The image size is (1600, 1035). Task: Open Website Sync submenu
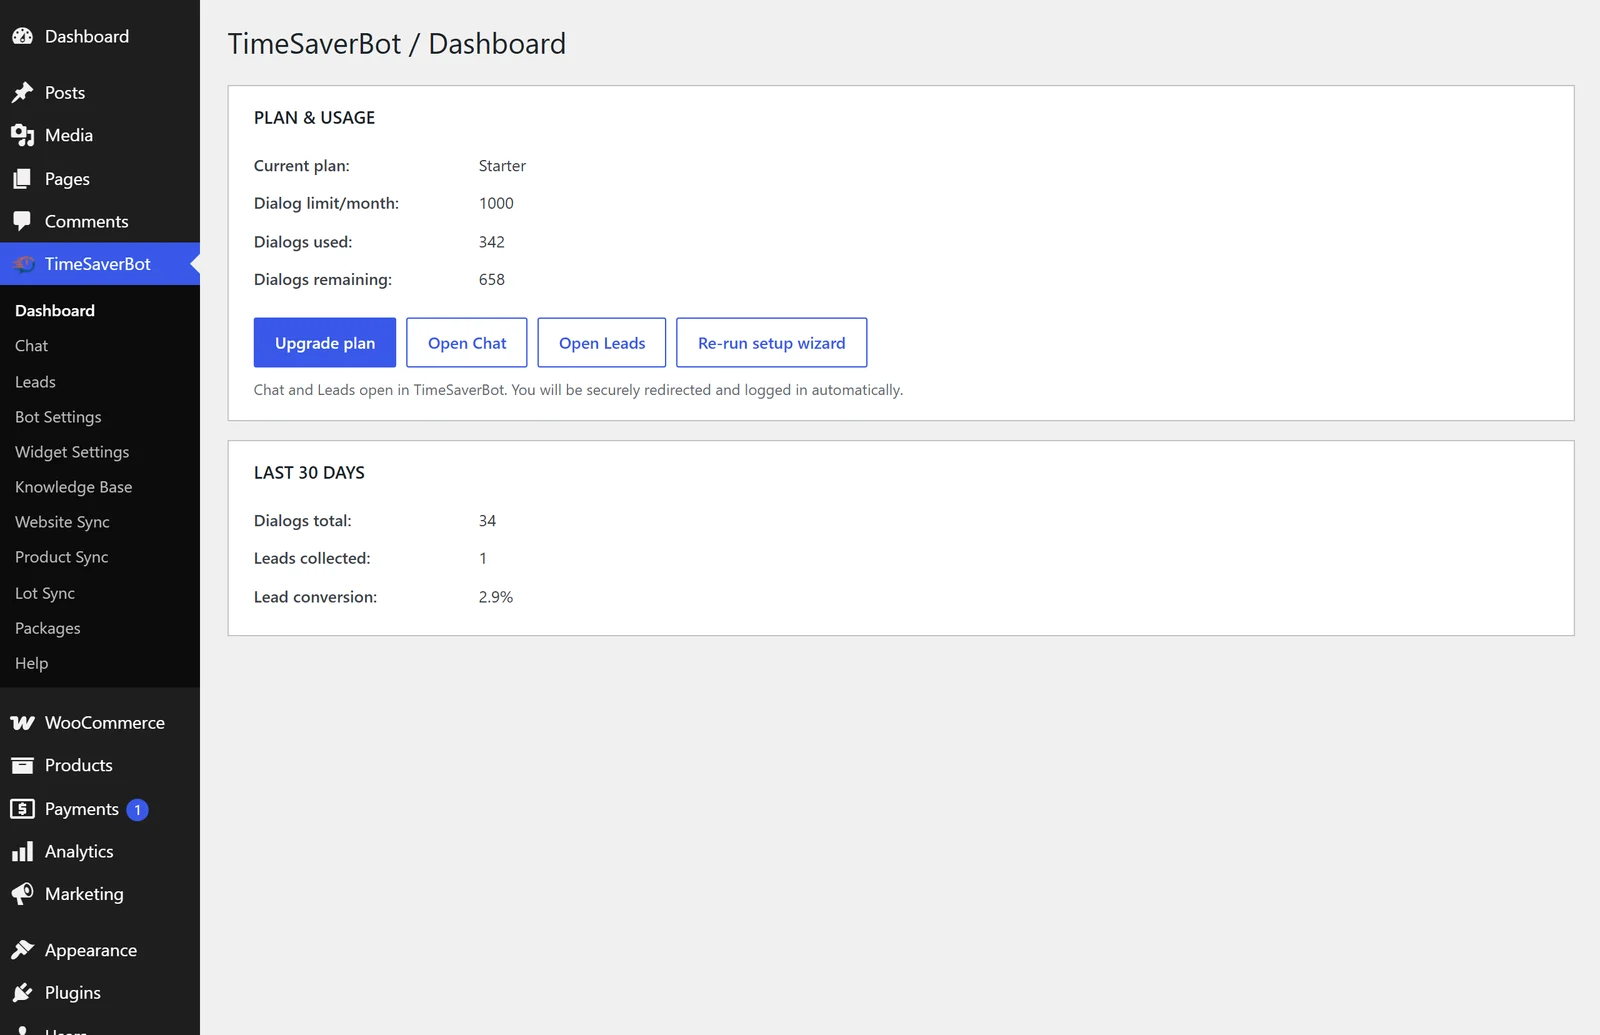(x=62, y=521)
